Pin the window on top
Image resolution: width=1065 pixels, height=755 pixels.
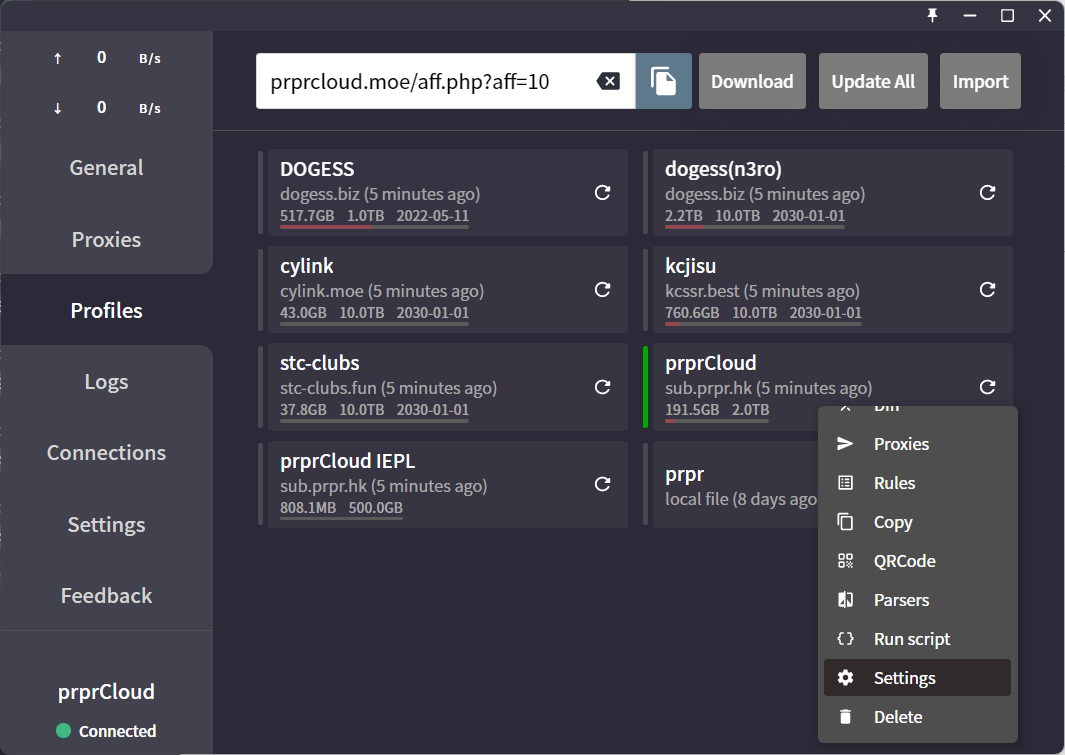point(933,15)
